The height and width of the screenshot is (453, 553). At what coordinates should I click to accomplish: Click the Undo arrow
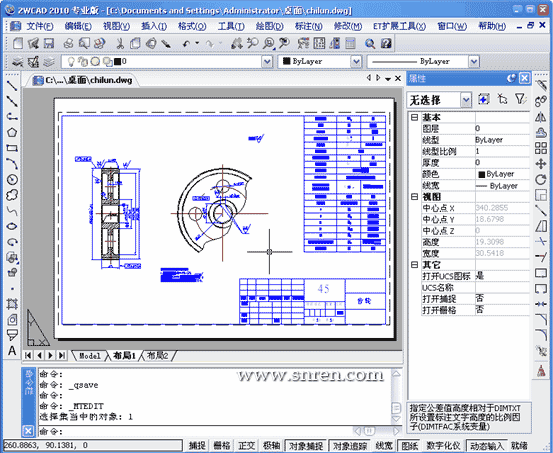pyautogui.click(x=186, y=43)
